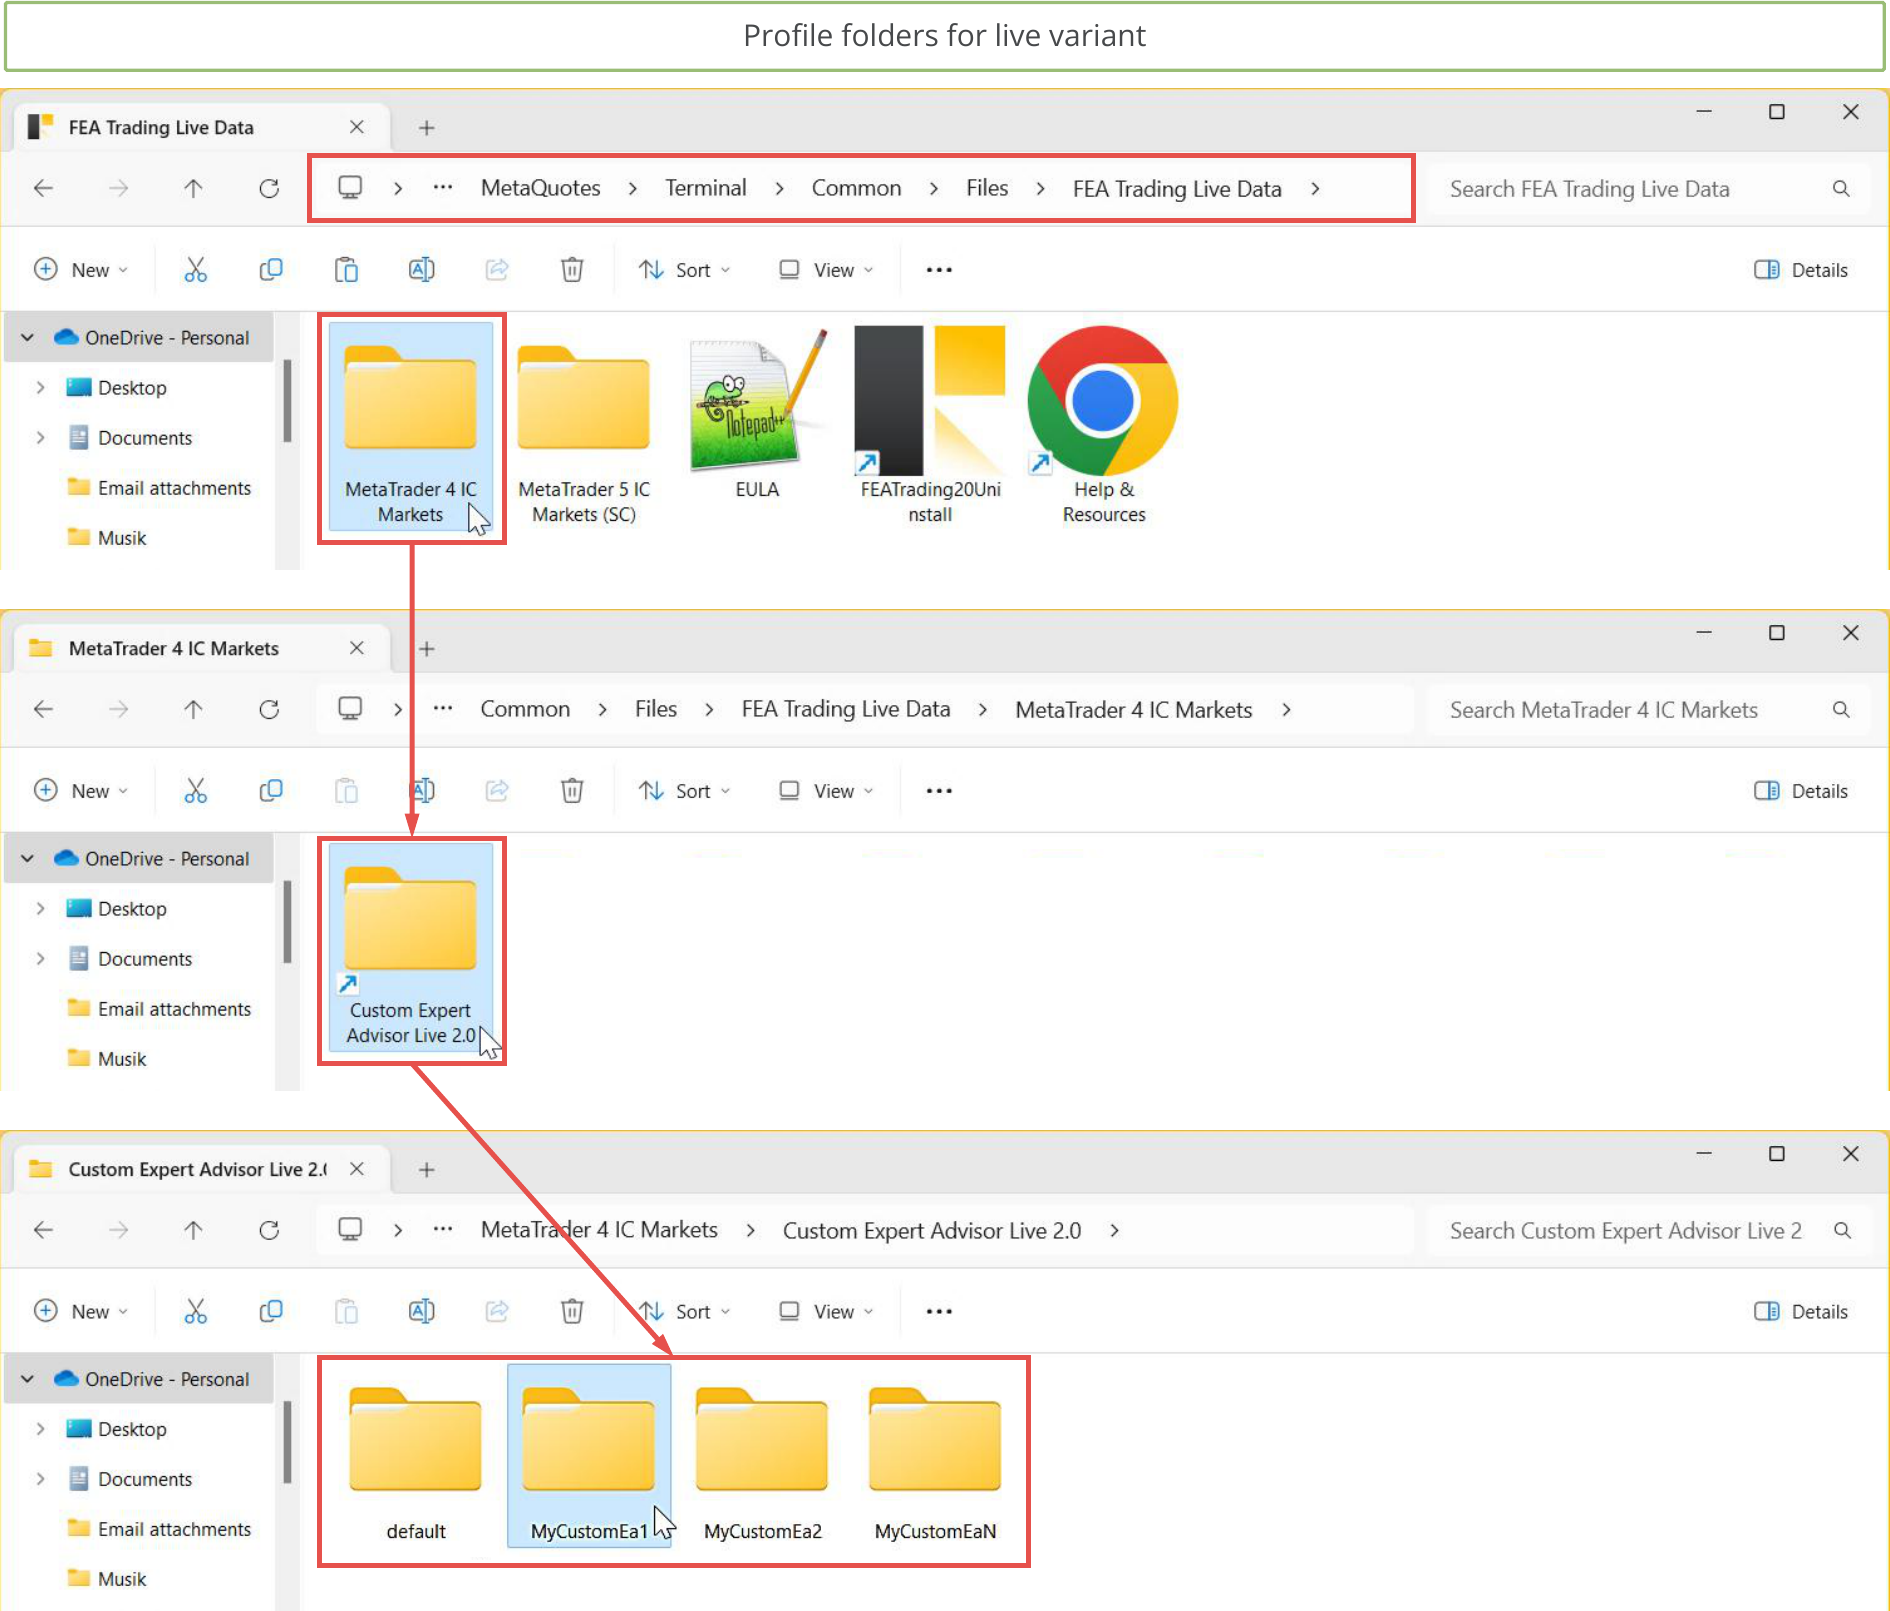This screenshot has height=1611, width=1890.
Task: Click FEA Trading Live Data in middle window breadcrumb
Action: coord(846,709)
